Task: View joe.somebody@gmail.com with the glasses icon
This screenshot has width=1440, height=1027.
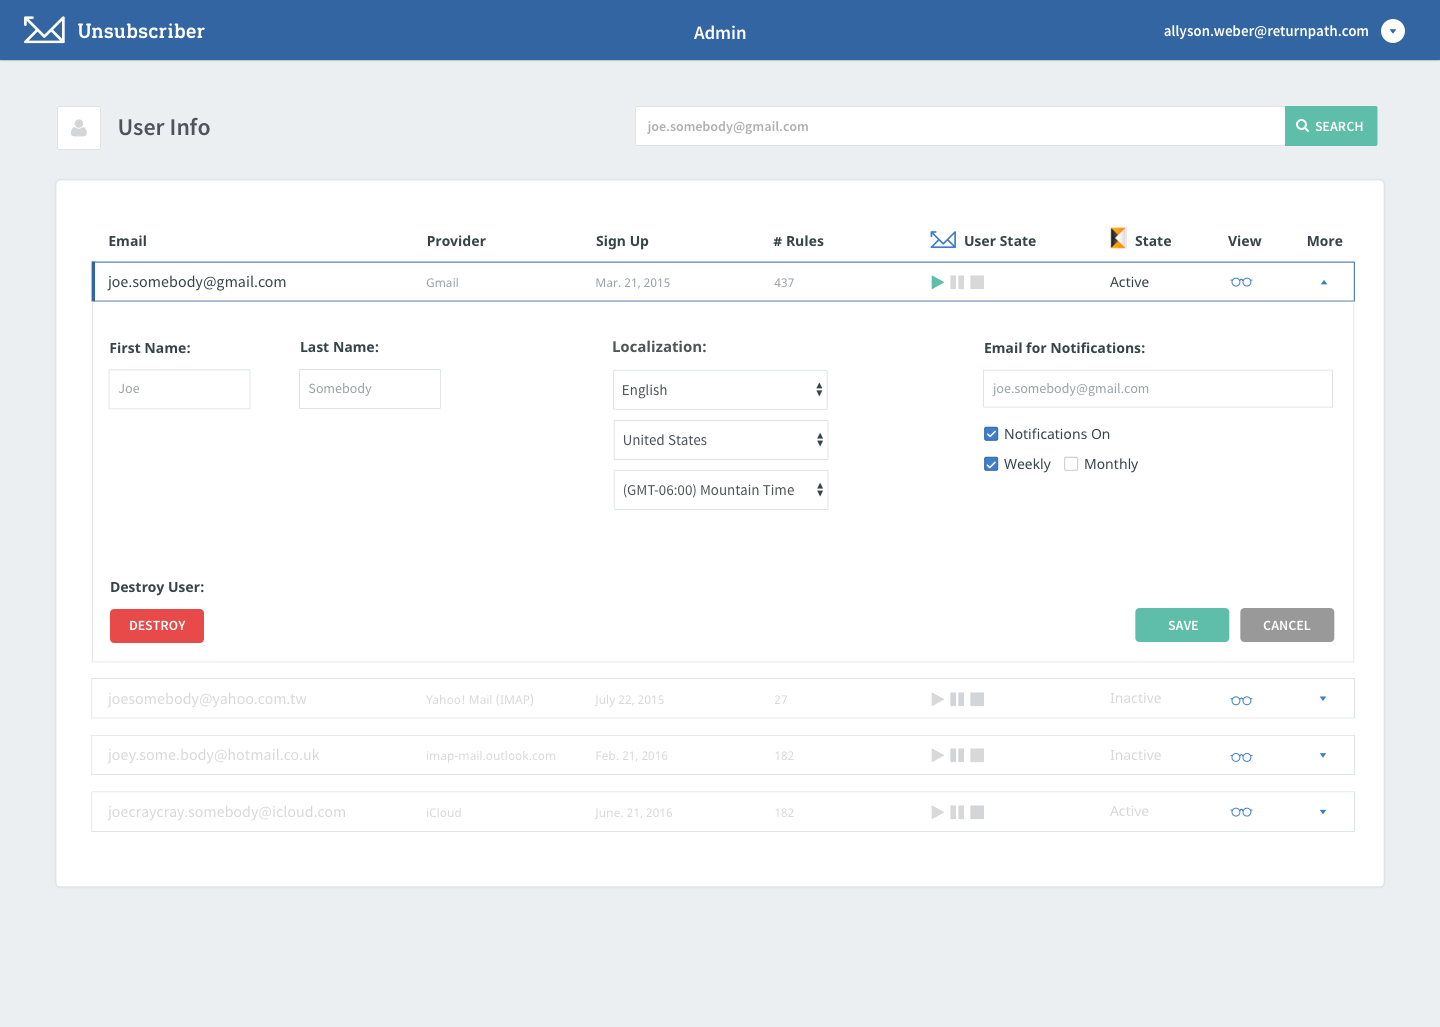Action: pos(1241,282)
